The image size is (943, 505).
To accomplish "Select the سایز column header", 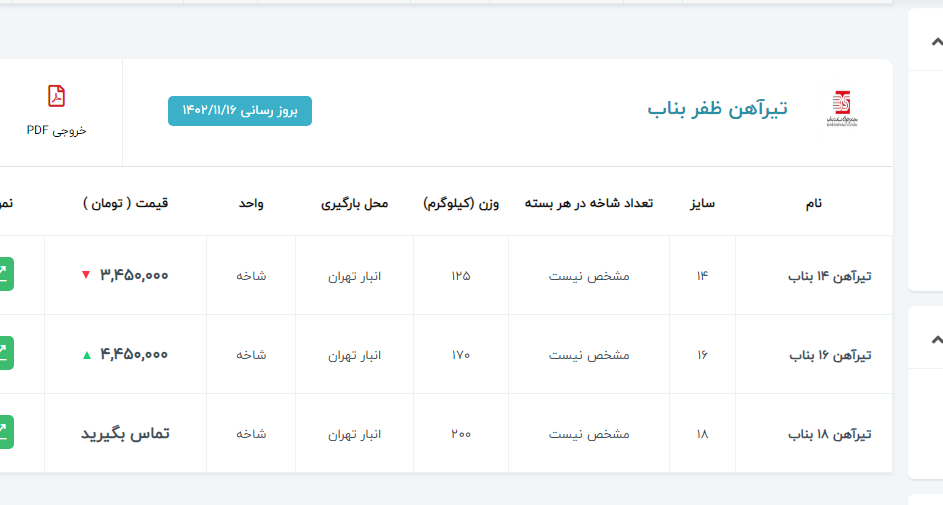I will 702,203.
